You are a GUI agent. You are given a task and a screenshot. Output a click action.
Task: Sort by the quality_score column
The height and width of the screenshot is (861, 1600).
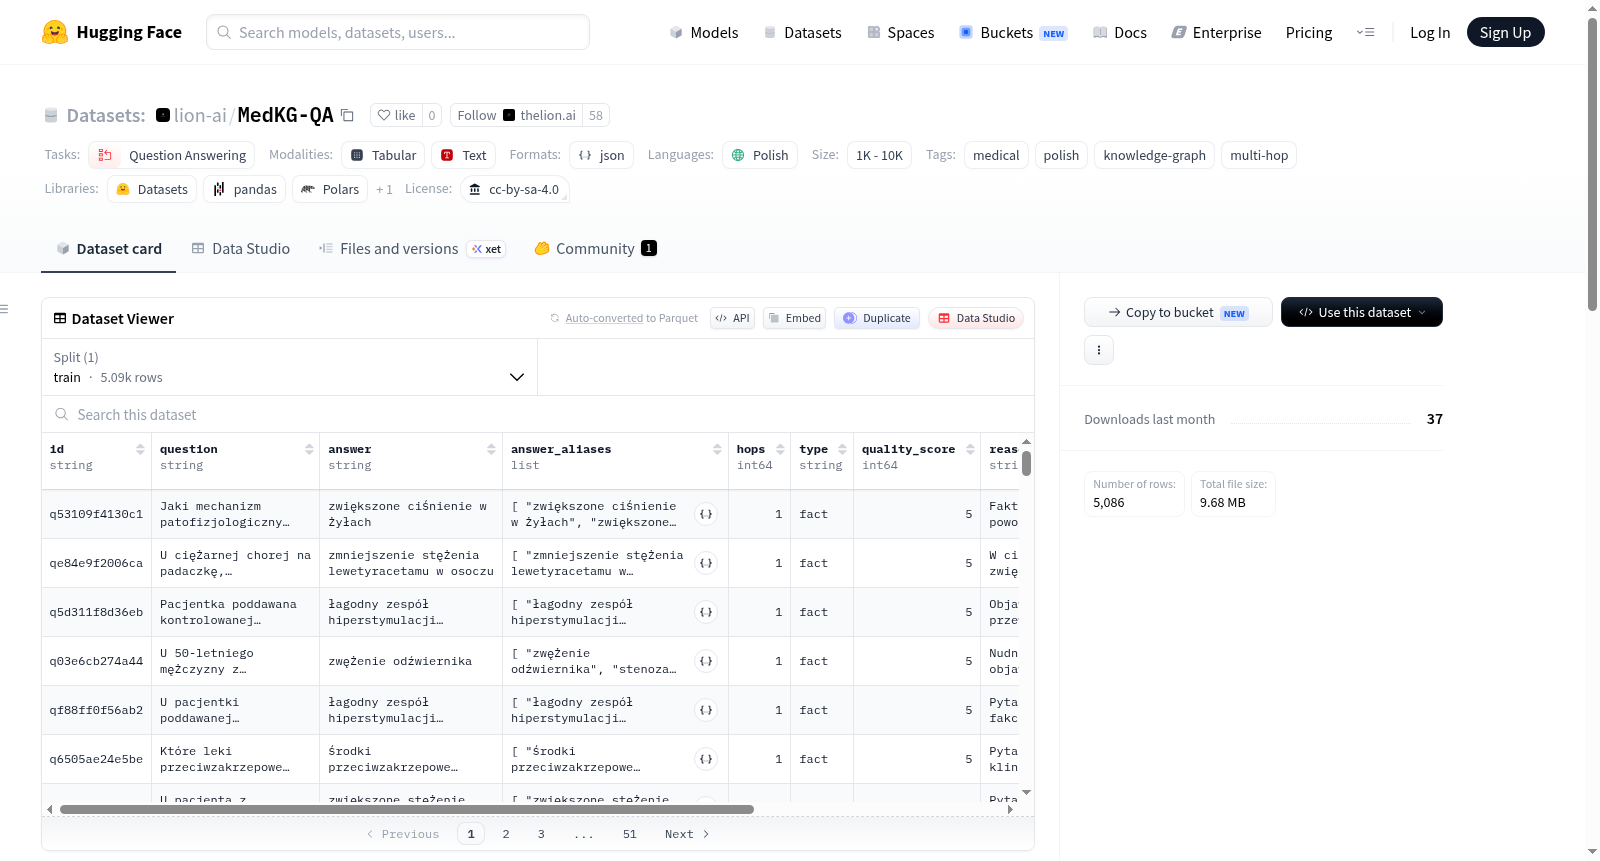[970, 449]
